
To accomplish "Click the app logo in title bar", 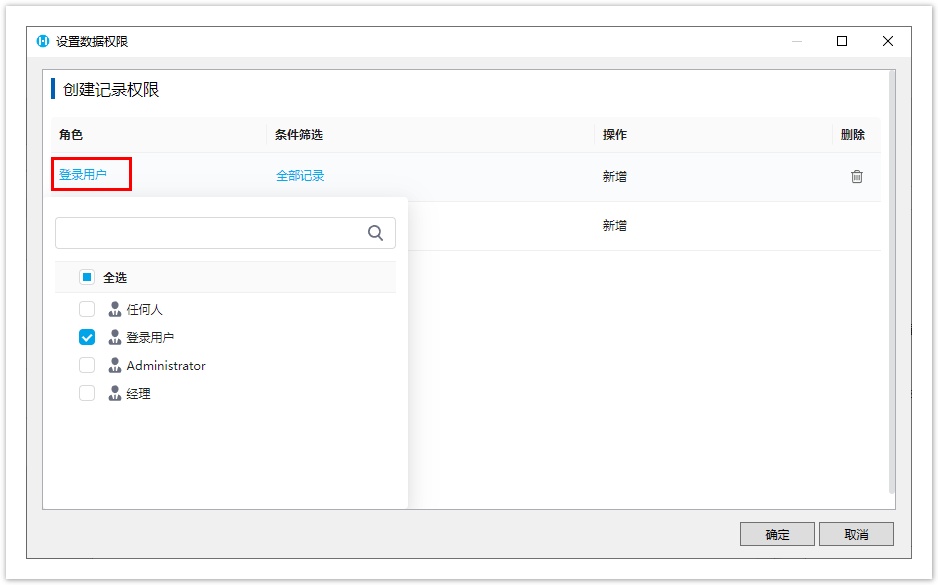I will pyautogui.click(x=43, y=42).
